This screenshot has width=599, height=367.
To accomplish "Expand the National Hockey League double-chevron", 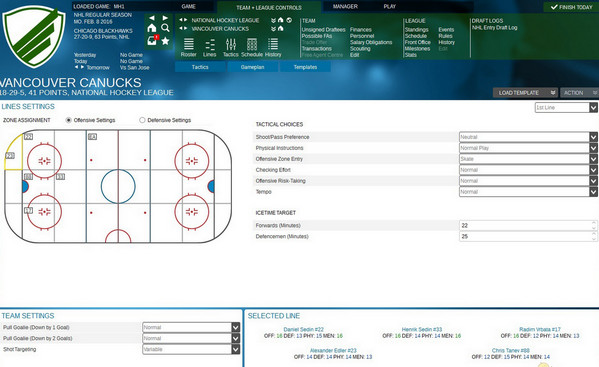I will click(274, 21).
